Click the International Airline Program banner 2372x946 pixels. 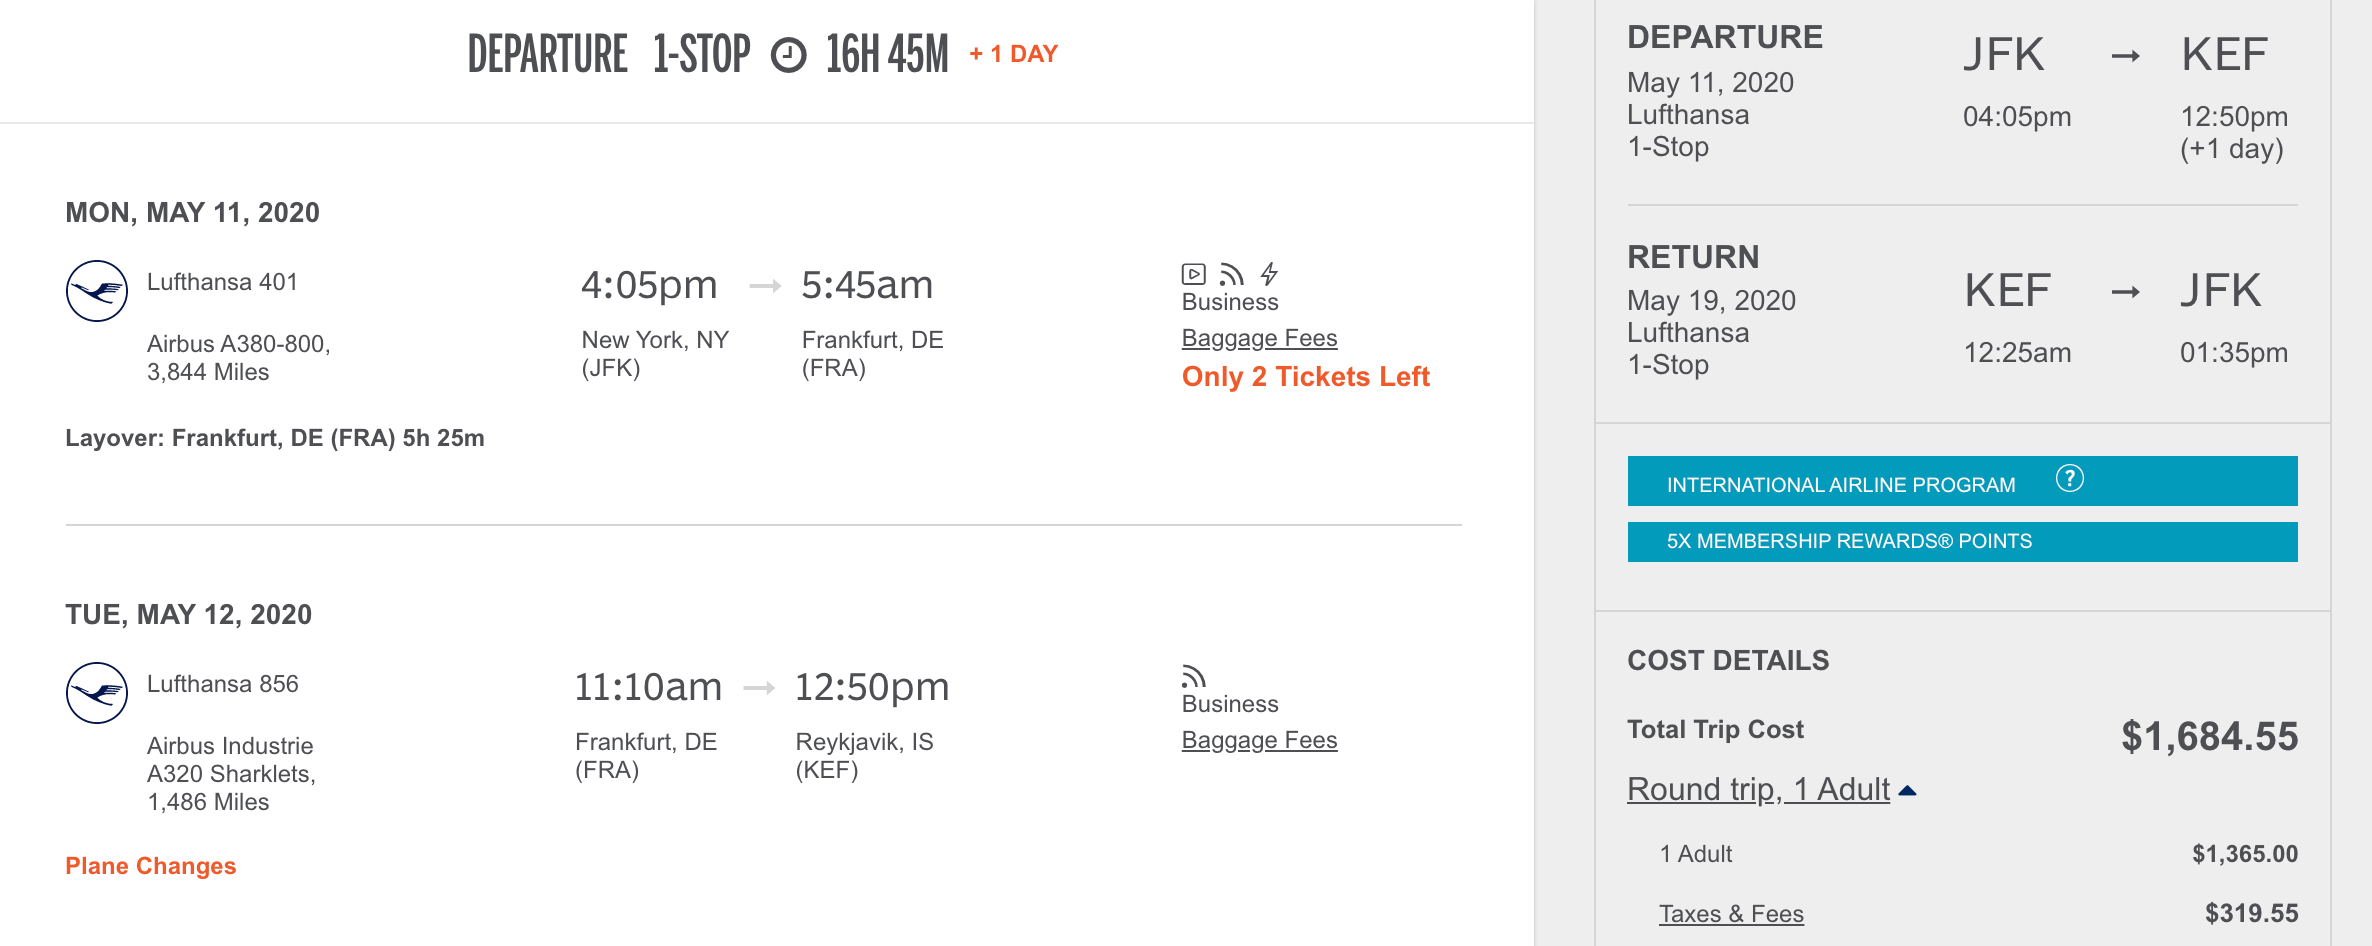(x=1840, y=484)
